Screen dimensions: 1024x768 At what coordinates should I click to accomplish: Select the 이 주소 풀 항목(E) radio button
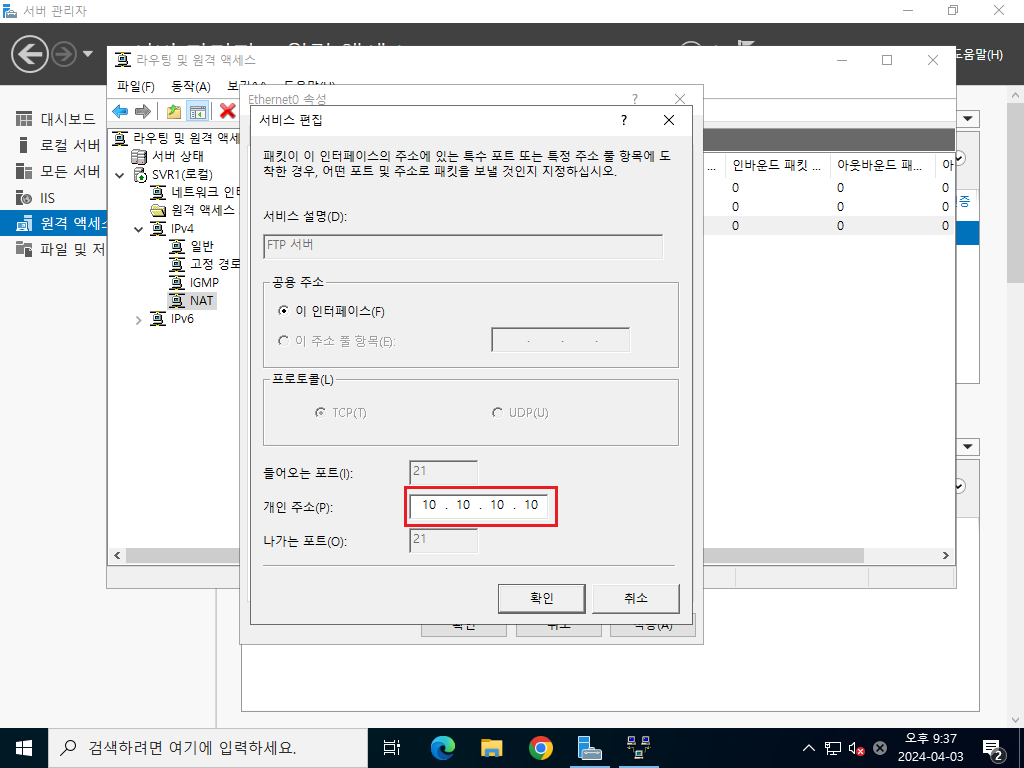[x=283, y=341]
